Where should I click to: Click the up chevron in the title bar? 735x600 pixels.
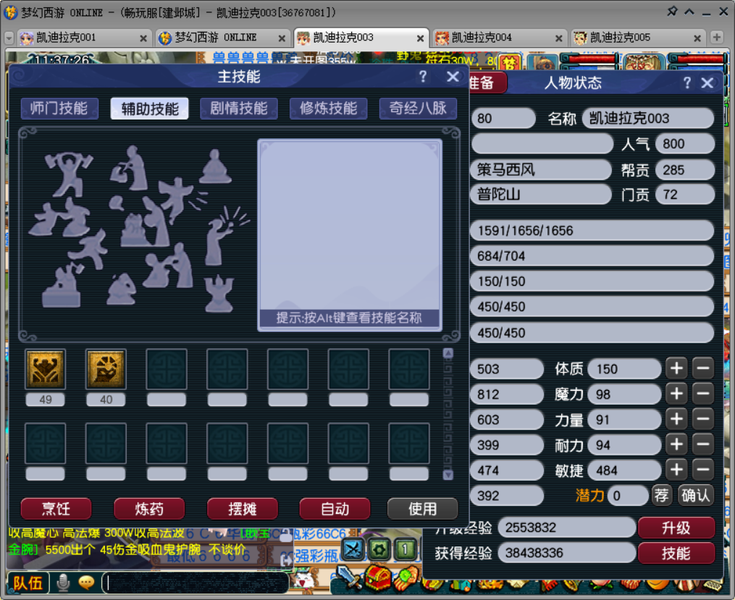[689, 12]
